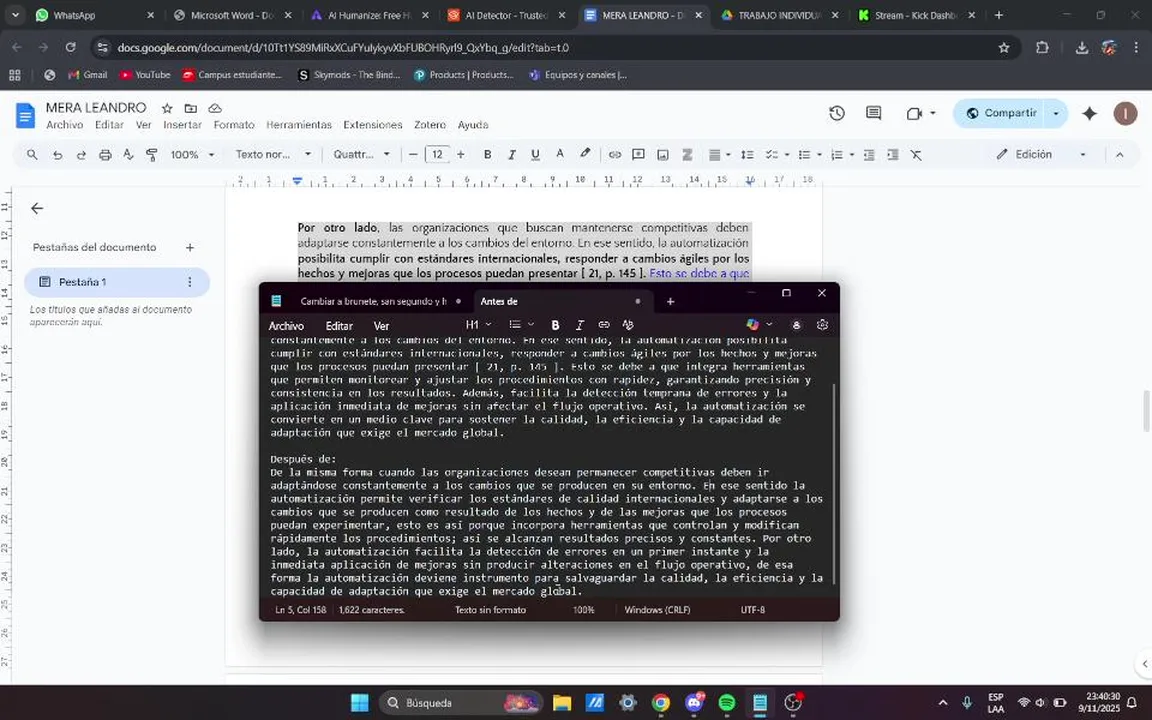This screenshot has height=720, width=1152.
Task: Click the Google Docs undo icon
Action: [57, 155]
